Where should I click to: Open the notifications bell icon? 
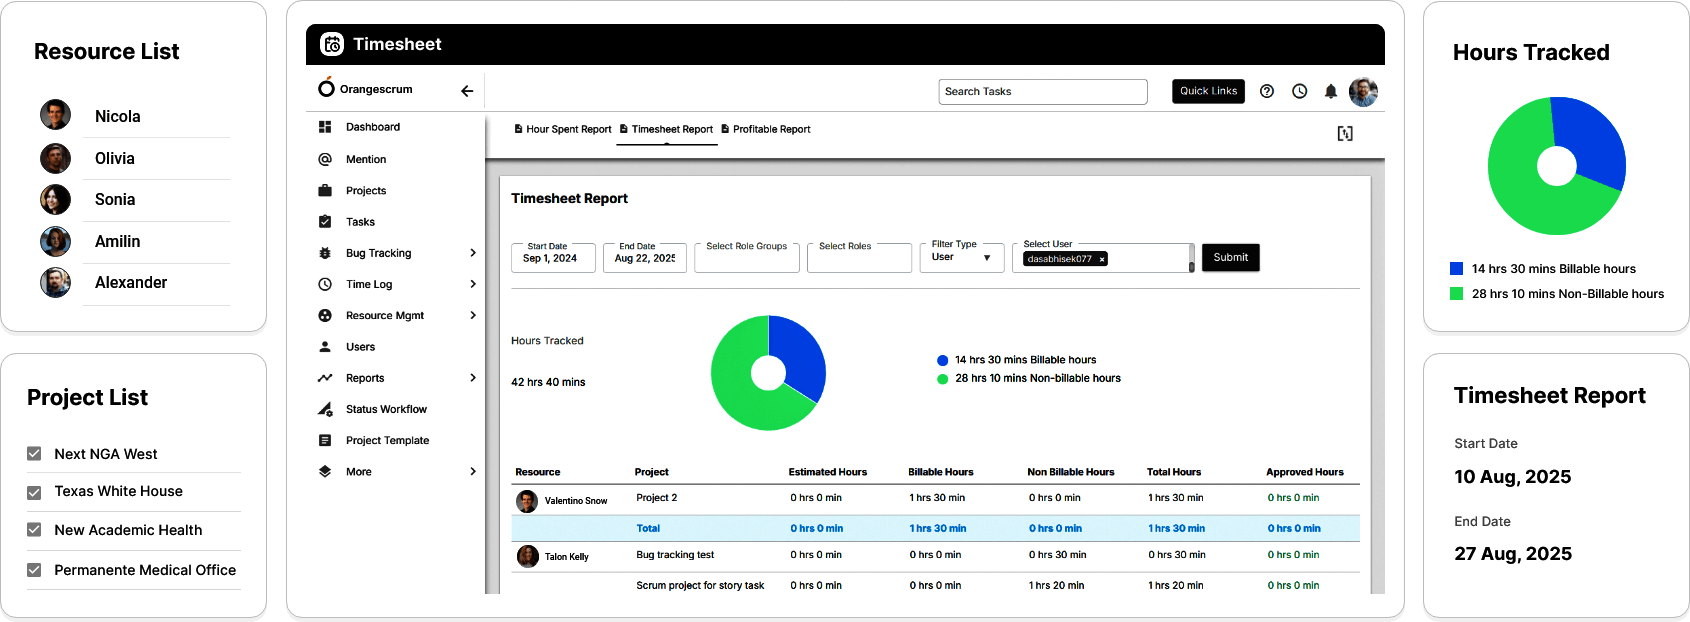1330,91
